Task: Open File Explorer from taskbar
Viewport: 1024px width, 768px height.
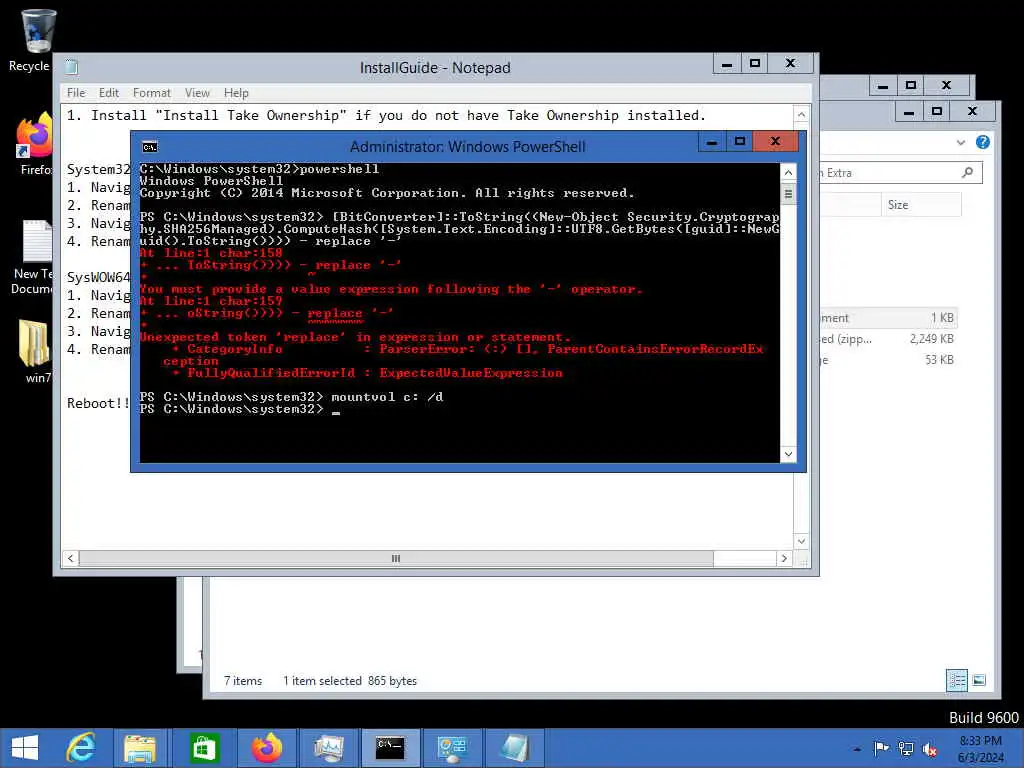Action: click(140, 748)
